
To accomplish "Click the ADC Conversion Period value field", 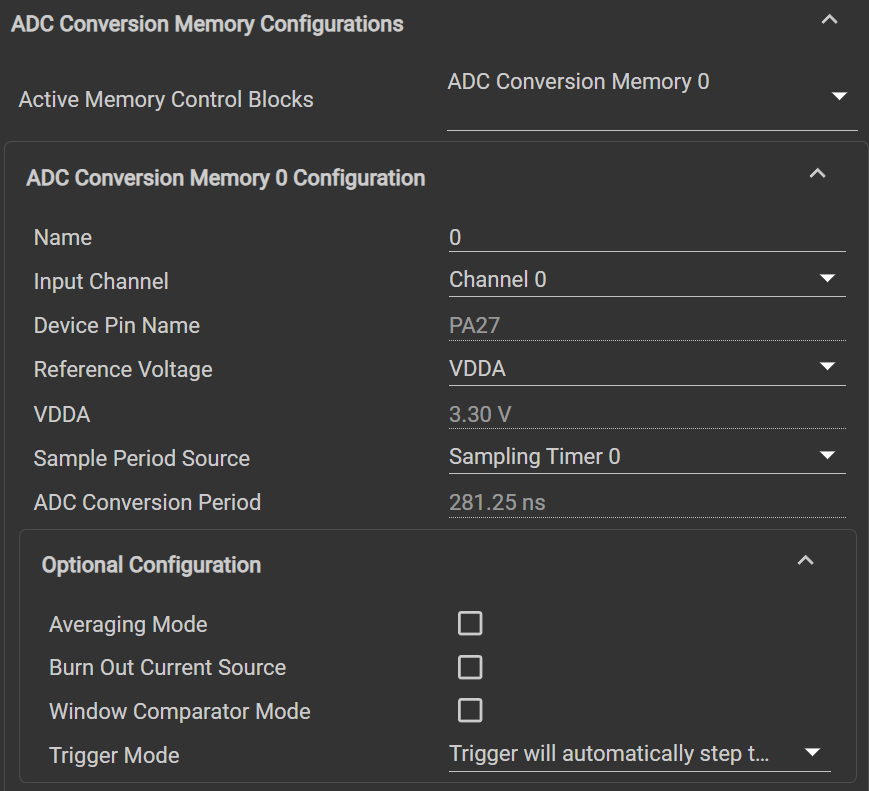I will (646, 502).
